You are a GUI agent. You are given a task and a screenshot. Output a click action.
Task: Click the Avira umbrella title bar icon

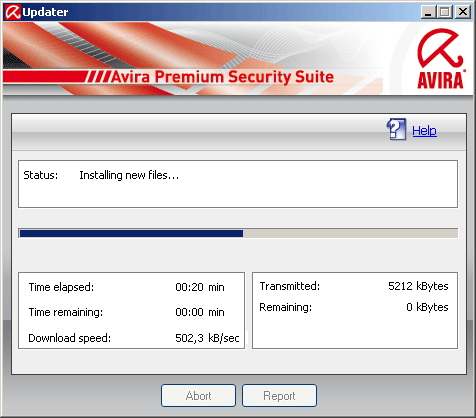pyautogui.click(x=13, y=12)
